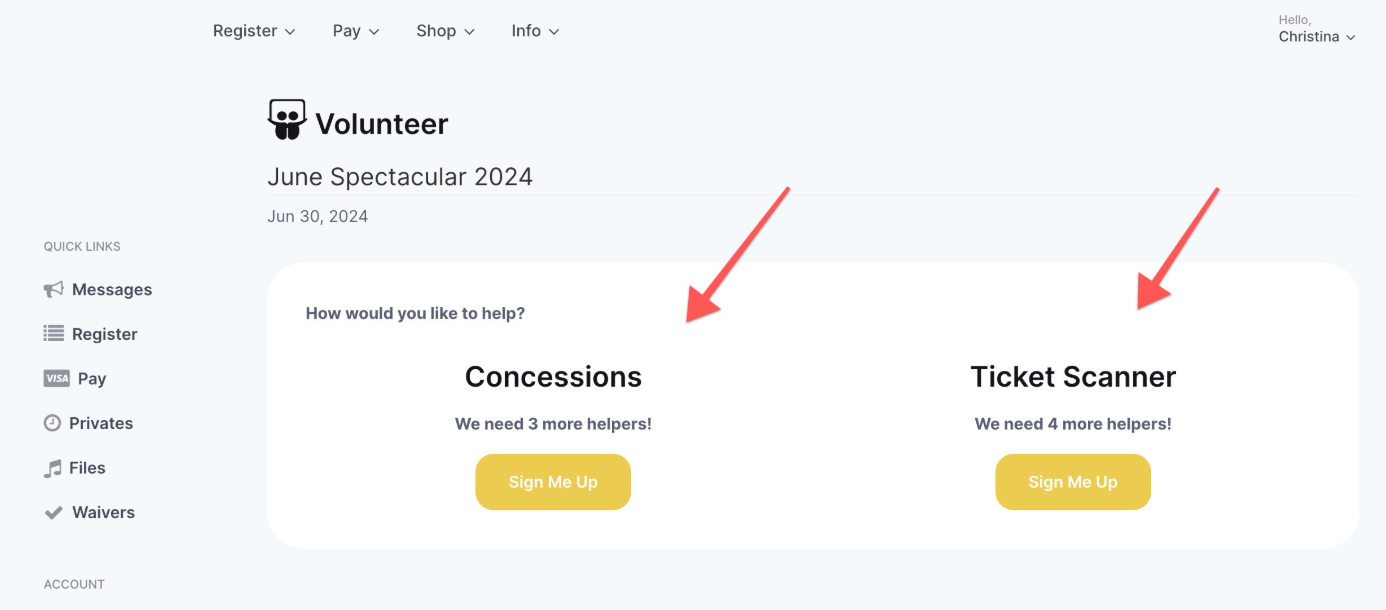Expand the Pay menu in top bar
Screen dimensions: 1386x610
click(x=356, y=31)
